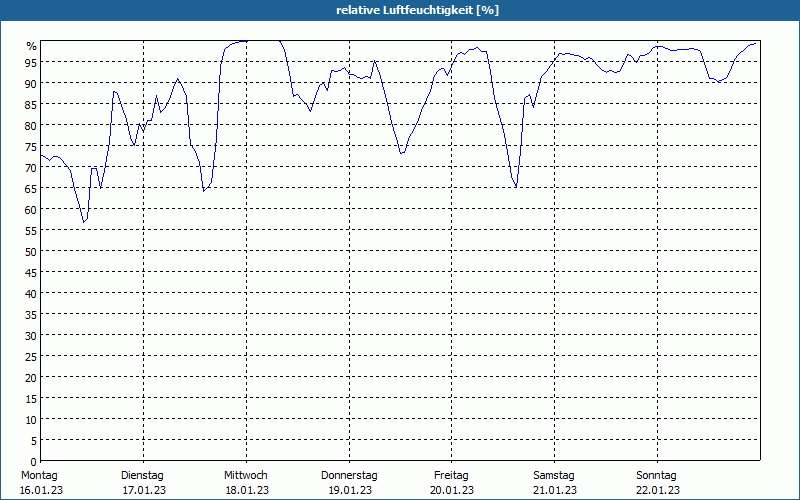Click the y-axis value 85
The image size is (800, 500).
pos(31,105)
